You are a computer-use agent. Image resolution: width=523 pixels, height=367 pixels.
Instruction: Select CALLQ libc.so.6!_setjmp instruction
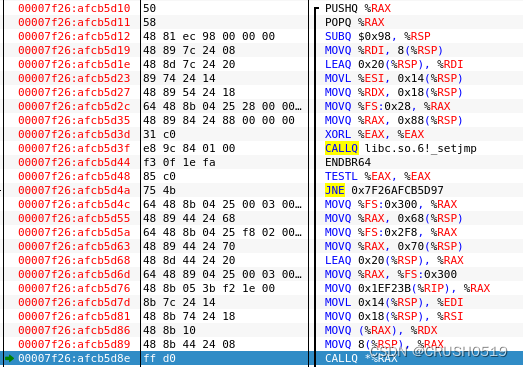point(401,148)
